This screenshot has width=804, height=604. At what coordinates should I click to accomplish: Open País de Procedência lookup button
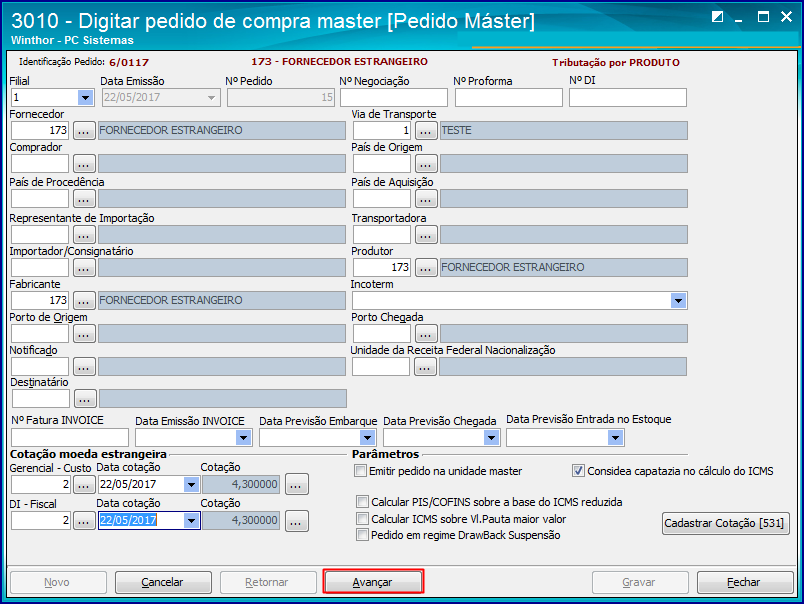tap(84, 199)
